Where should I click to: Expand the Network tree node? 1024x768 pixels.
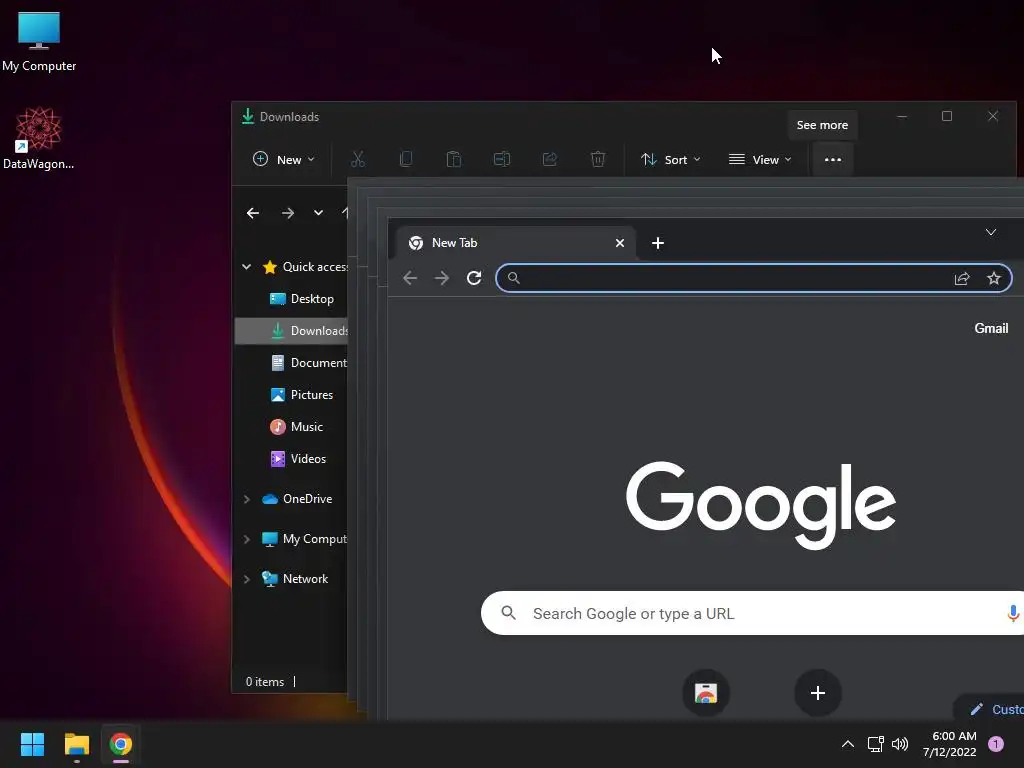(246, 579)
